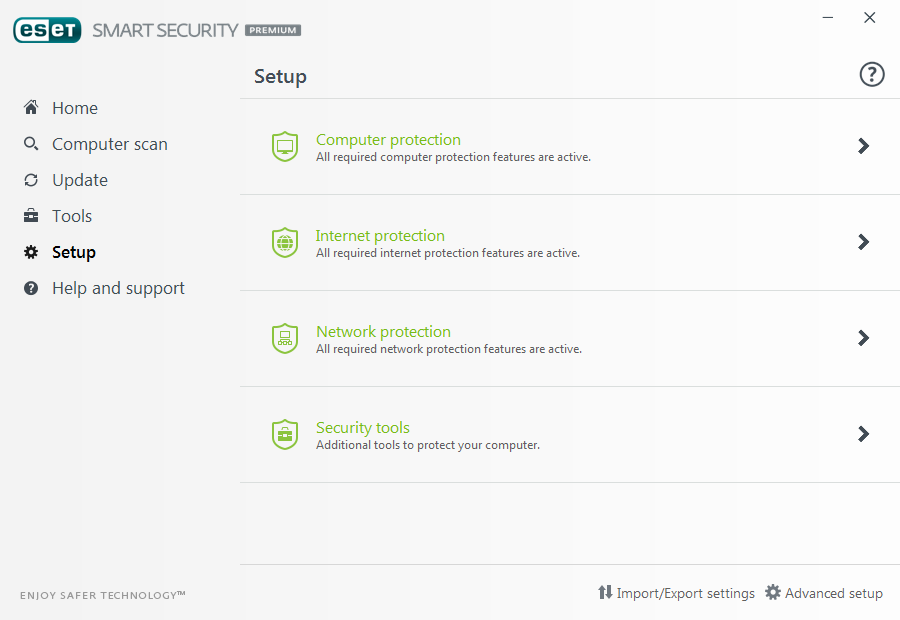
Task: Minimize the ESET window
Action: pos(828,18)
